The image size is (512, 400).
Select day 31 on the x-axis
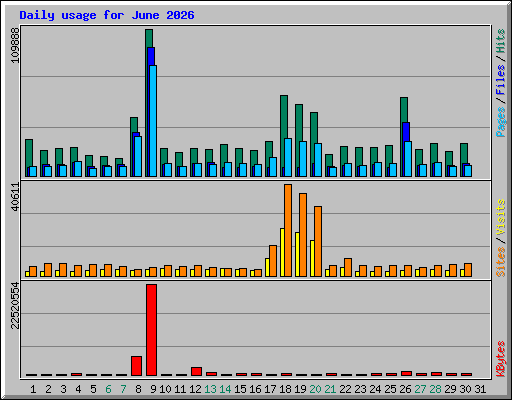[x=480, y=389]
